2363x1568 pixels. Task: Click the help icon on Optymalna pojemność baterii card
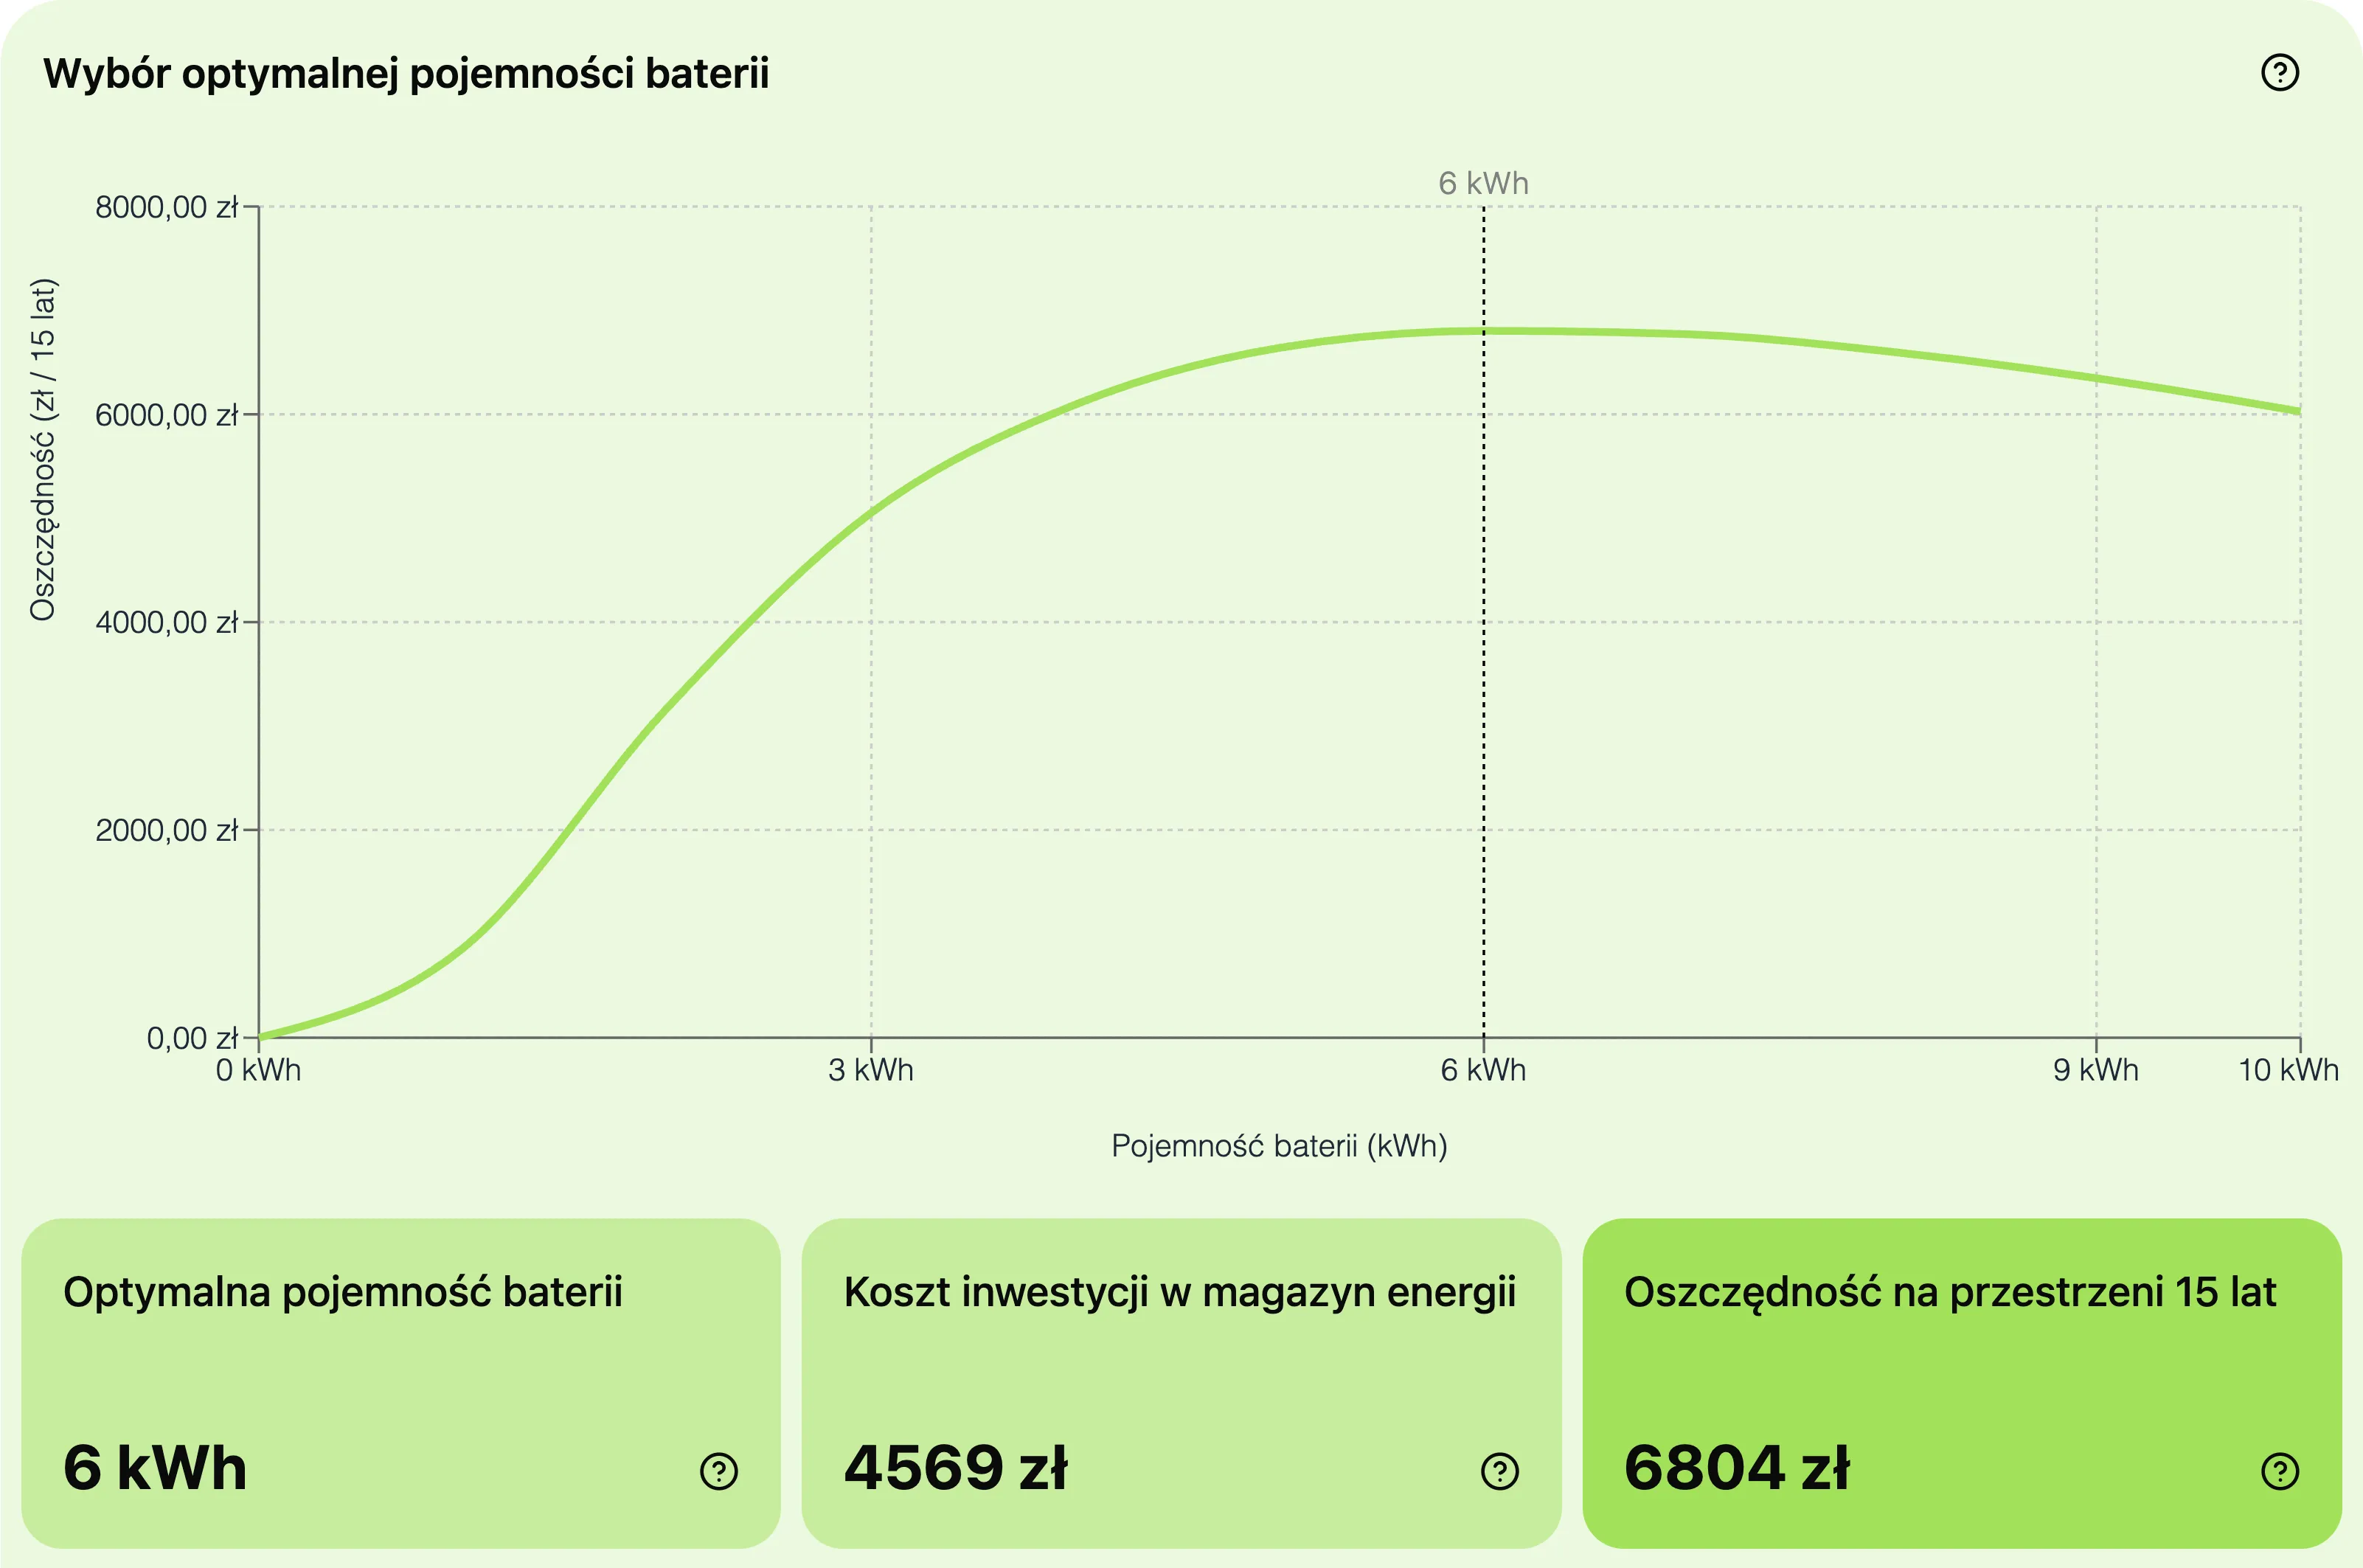coord(718,1471)
